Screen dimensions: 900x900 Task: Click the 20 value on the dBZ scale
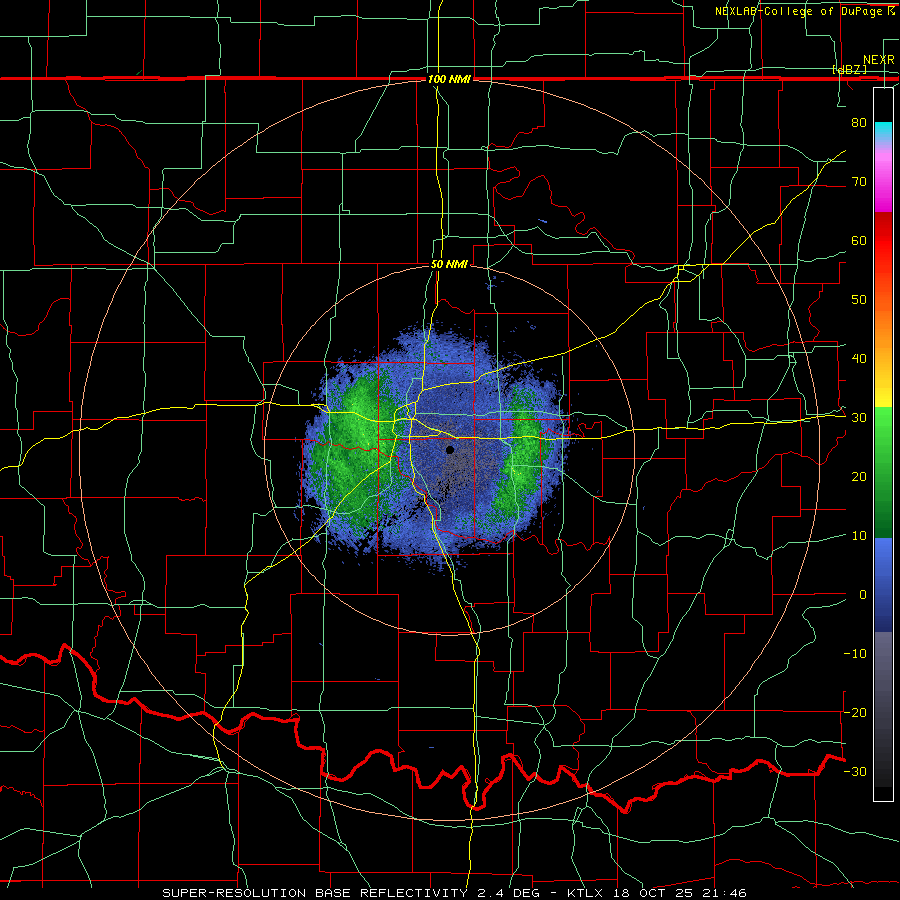[859, 477]
